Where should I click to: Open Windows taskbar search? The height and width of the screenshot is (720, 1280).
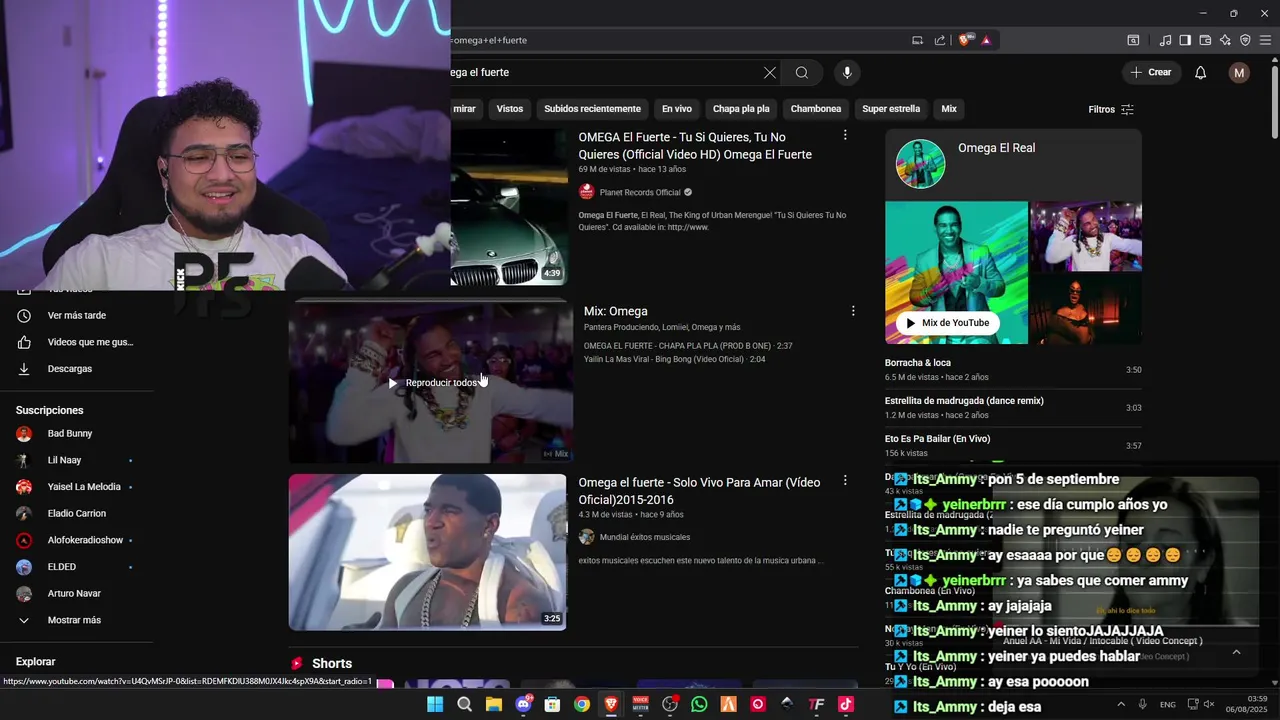tap(464, 704)
